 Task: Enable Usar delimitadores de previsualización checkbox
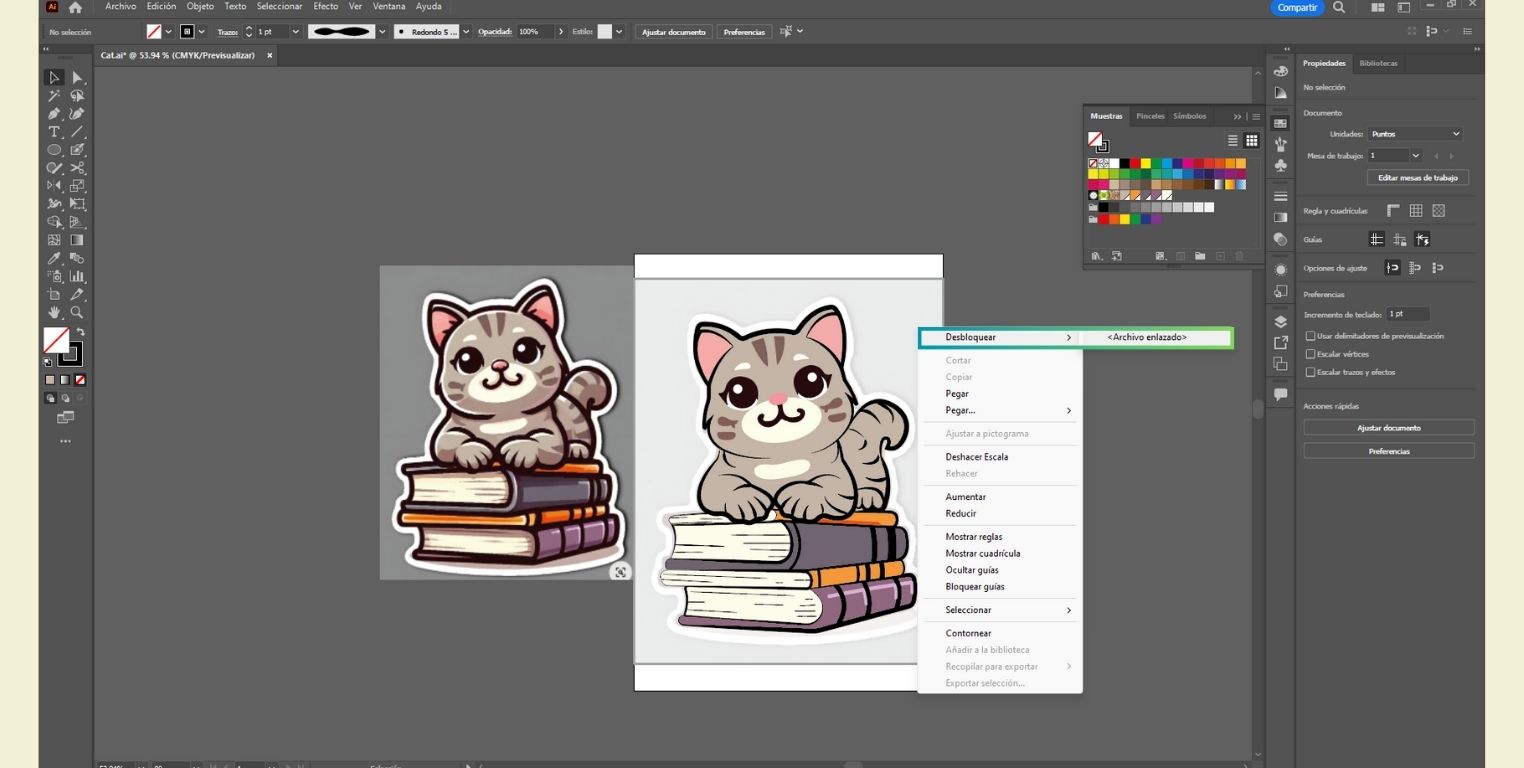tap(1311, 336)
